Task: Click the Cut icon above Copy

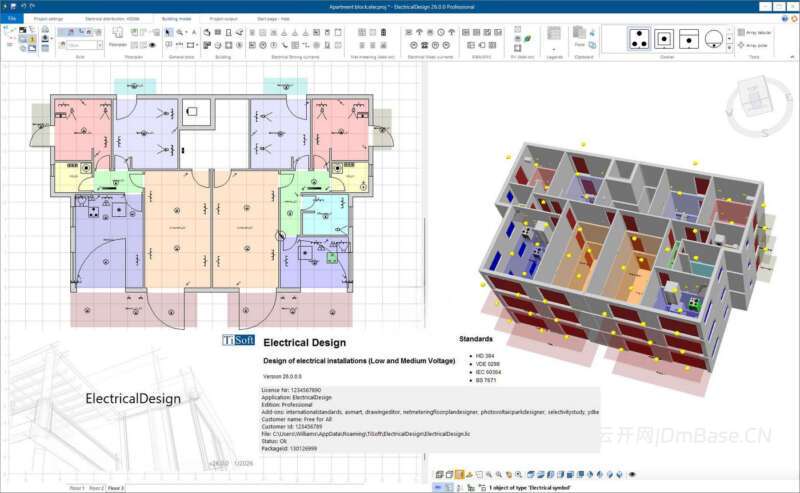Action: [592, 33]
